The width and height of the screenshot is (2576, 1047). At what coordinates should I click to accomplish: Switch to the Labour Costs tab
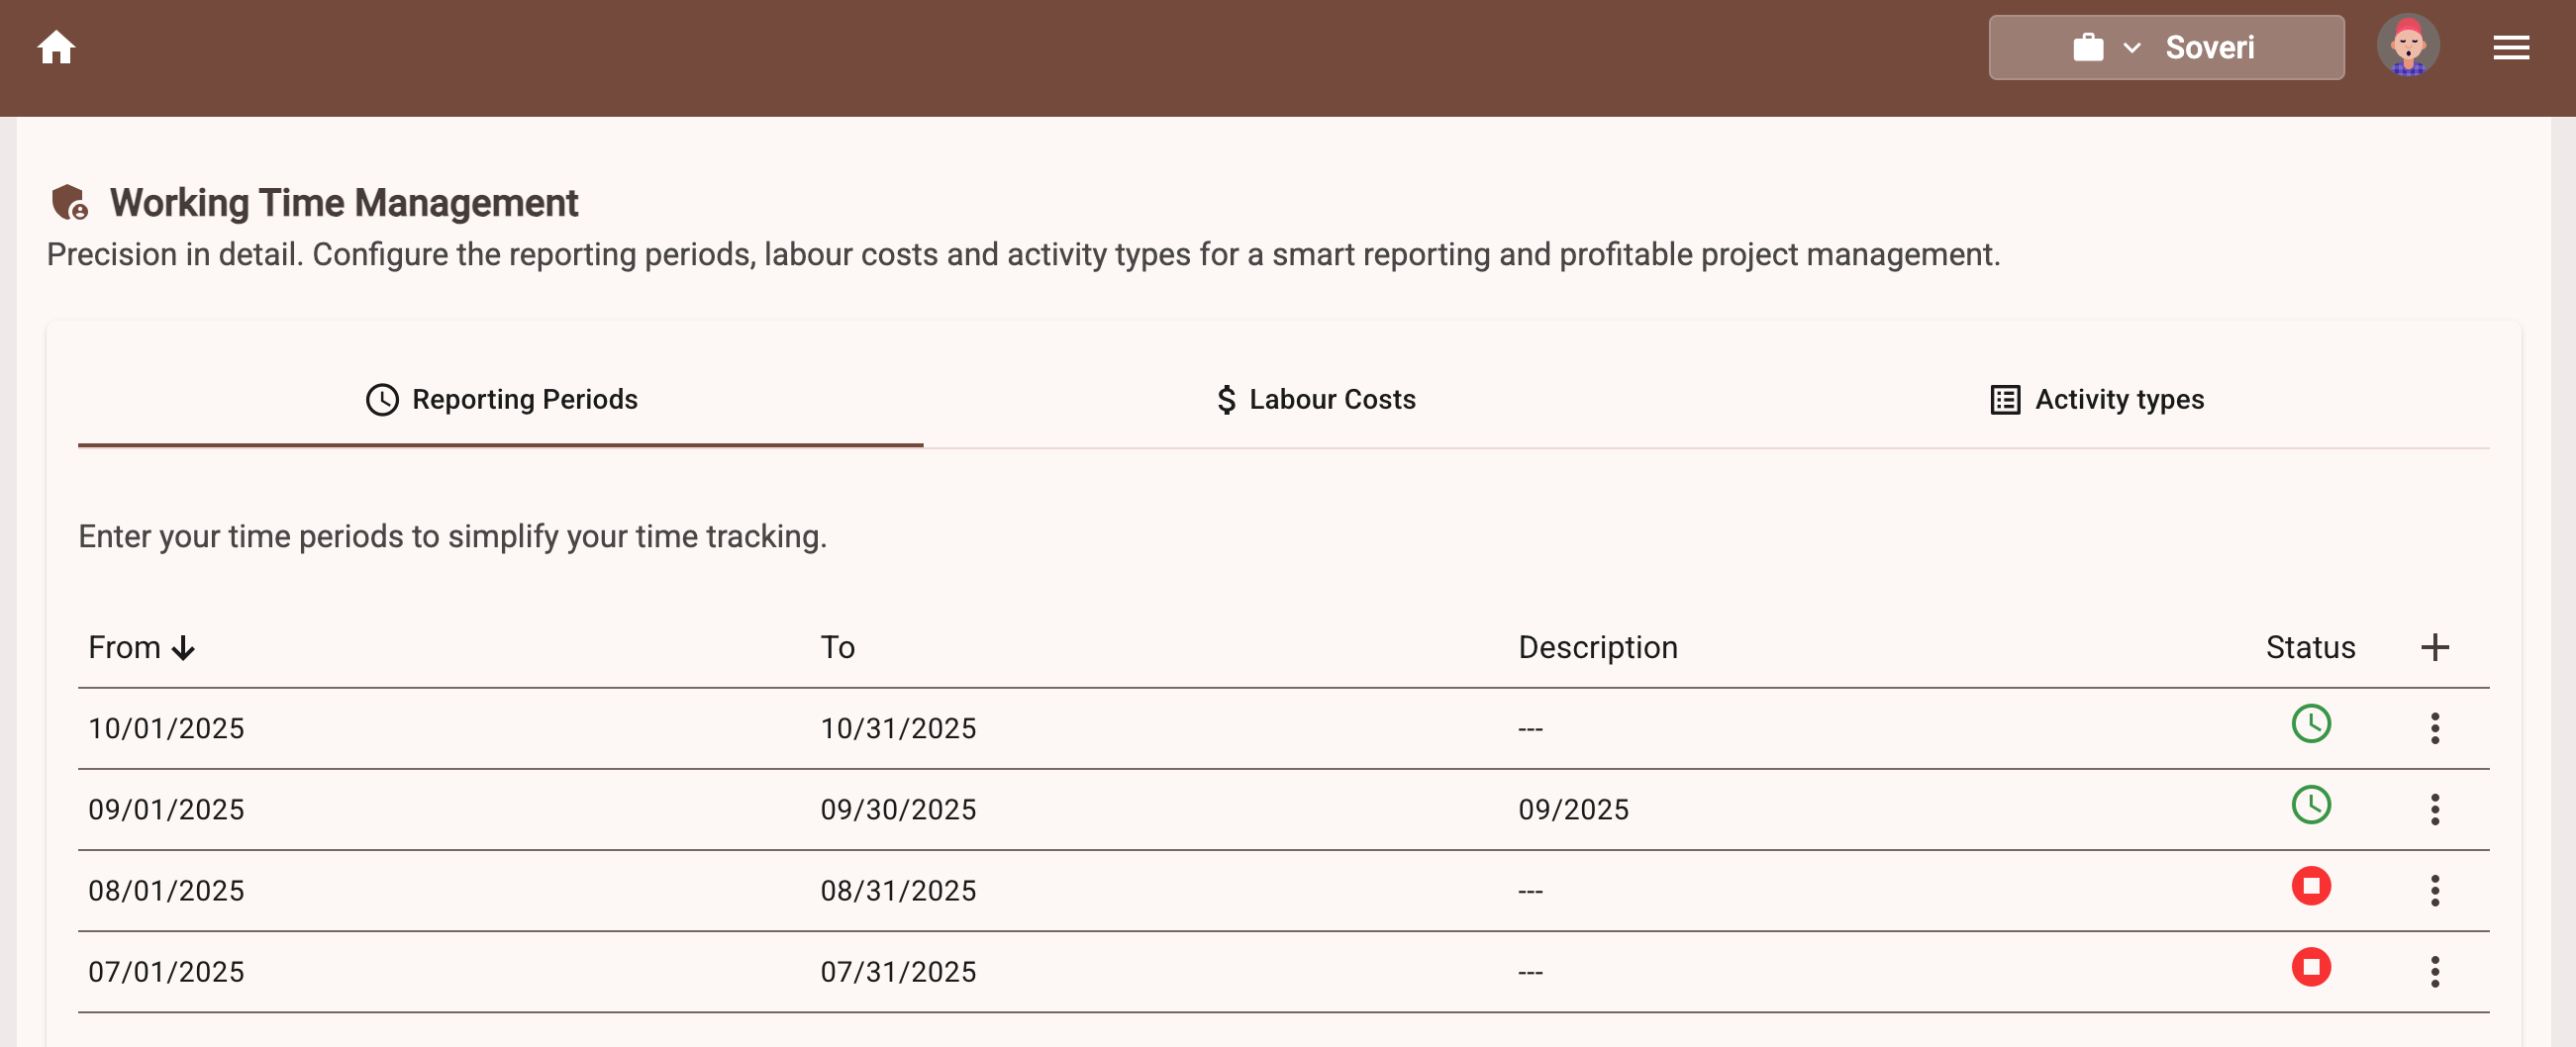1315,399
